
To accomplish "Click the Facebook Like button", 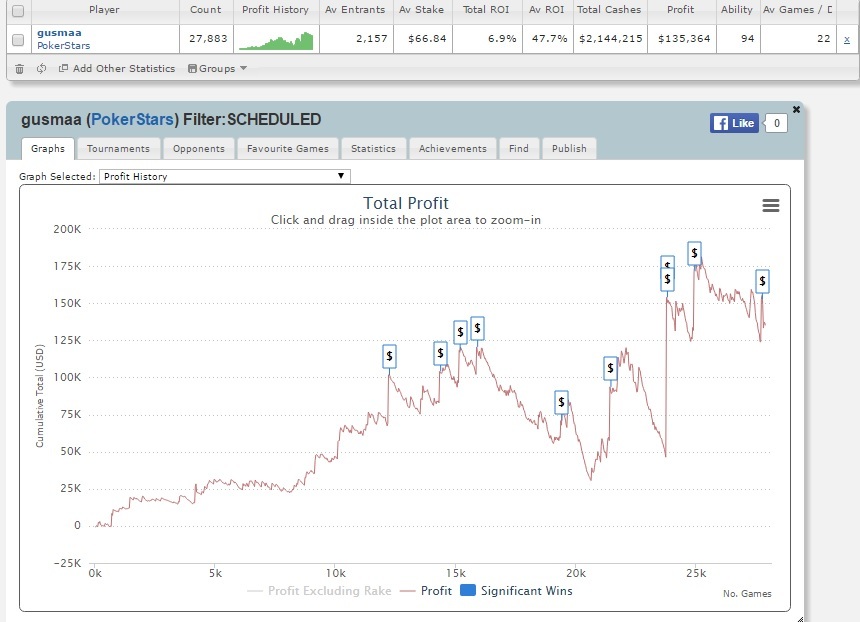I will point(734,123).
